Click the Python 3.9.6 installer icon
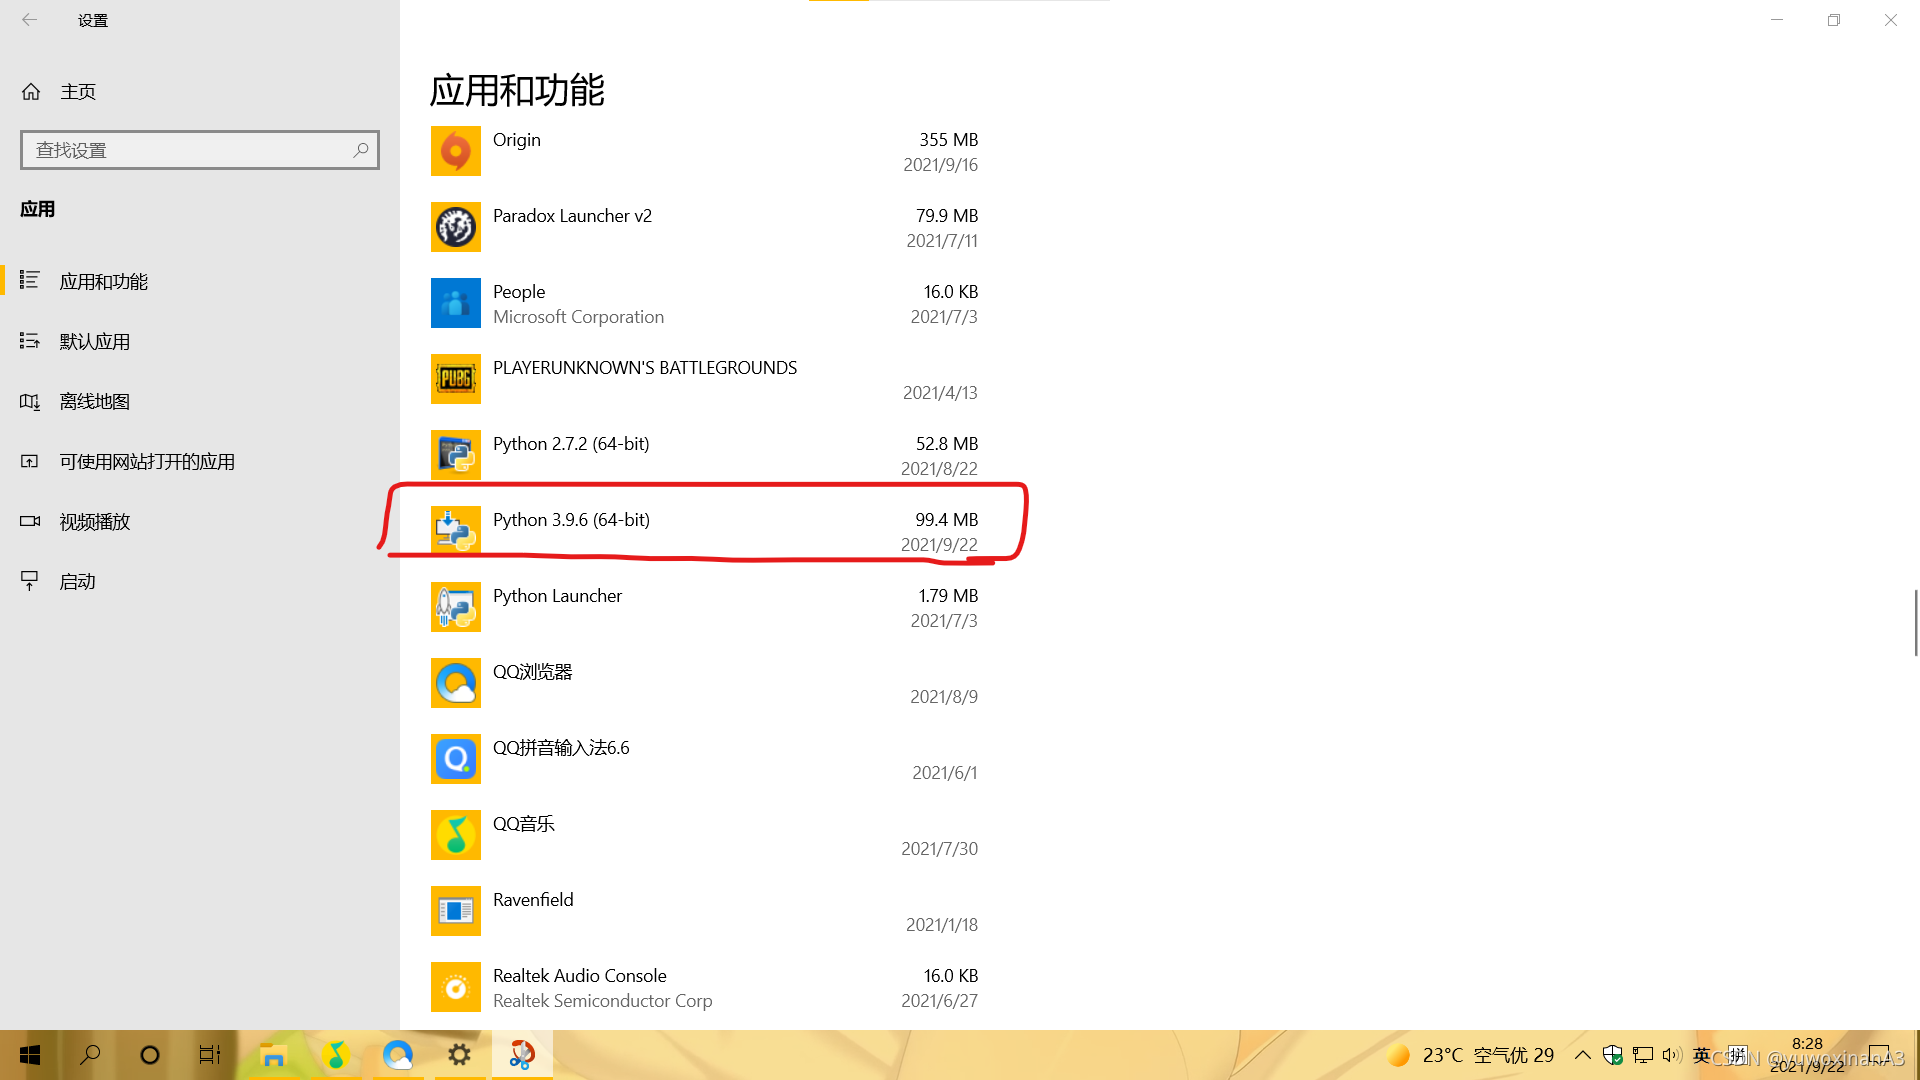Screen dimensions: 1920x1080 (455, 531)
